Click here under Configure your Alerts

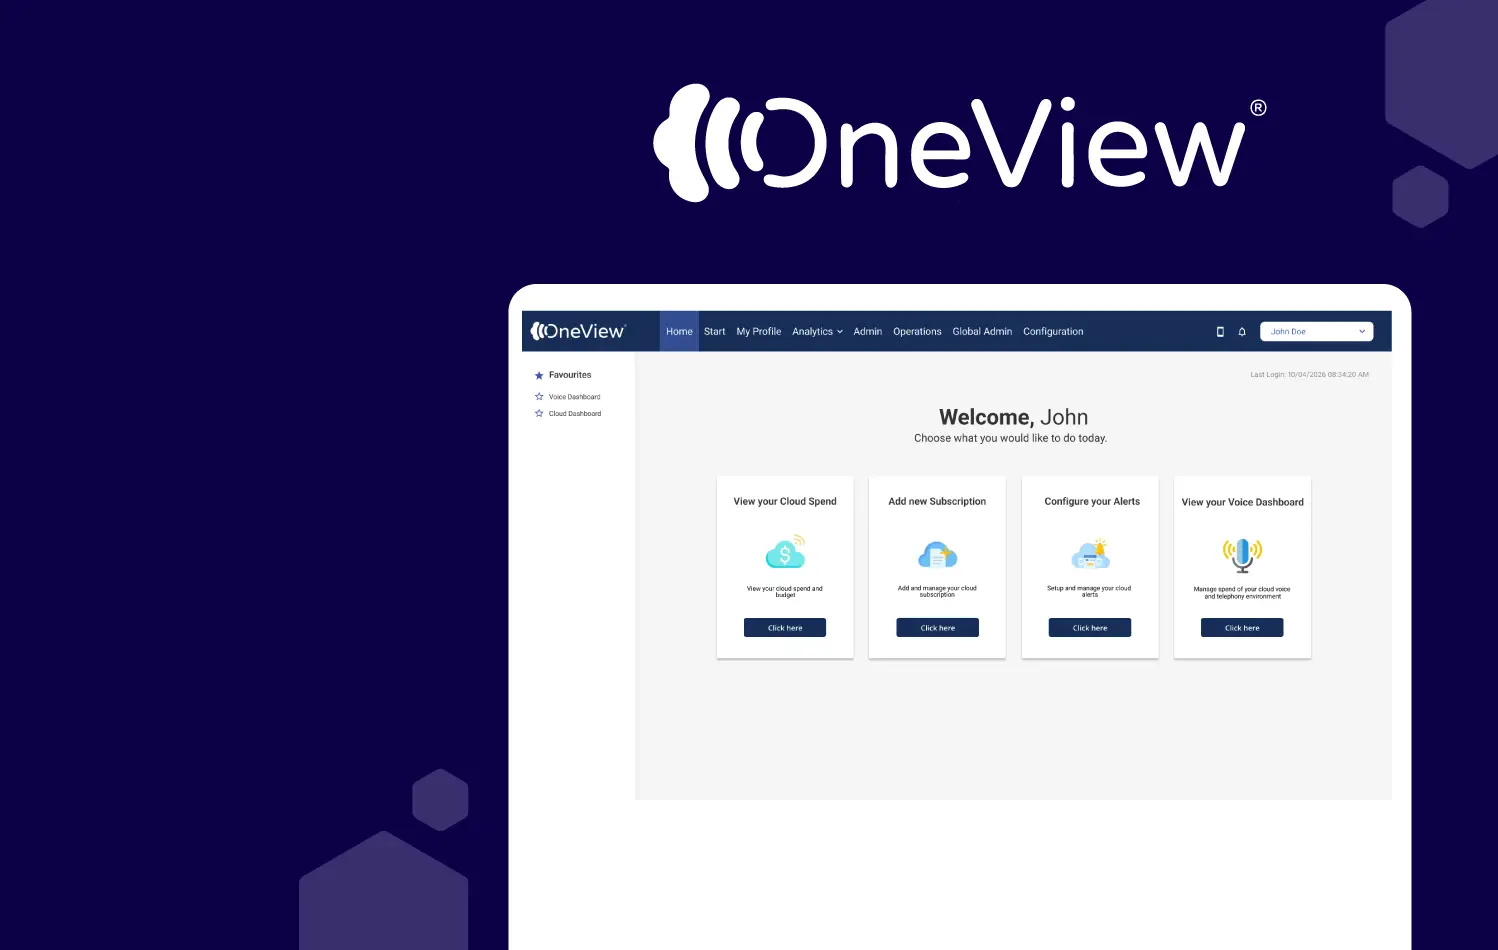pyautogui.click(x=1090, y=628)
